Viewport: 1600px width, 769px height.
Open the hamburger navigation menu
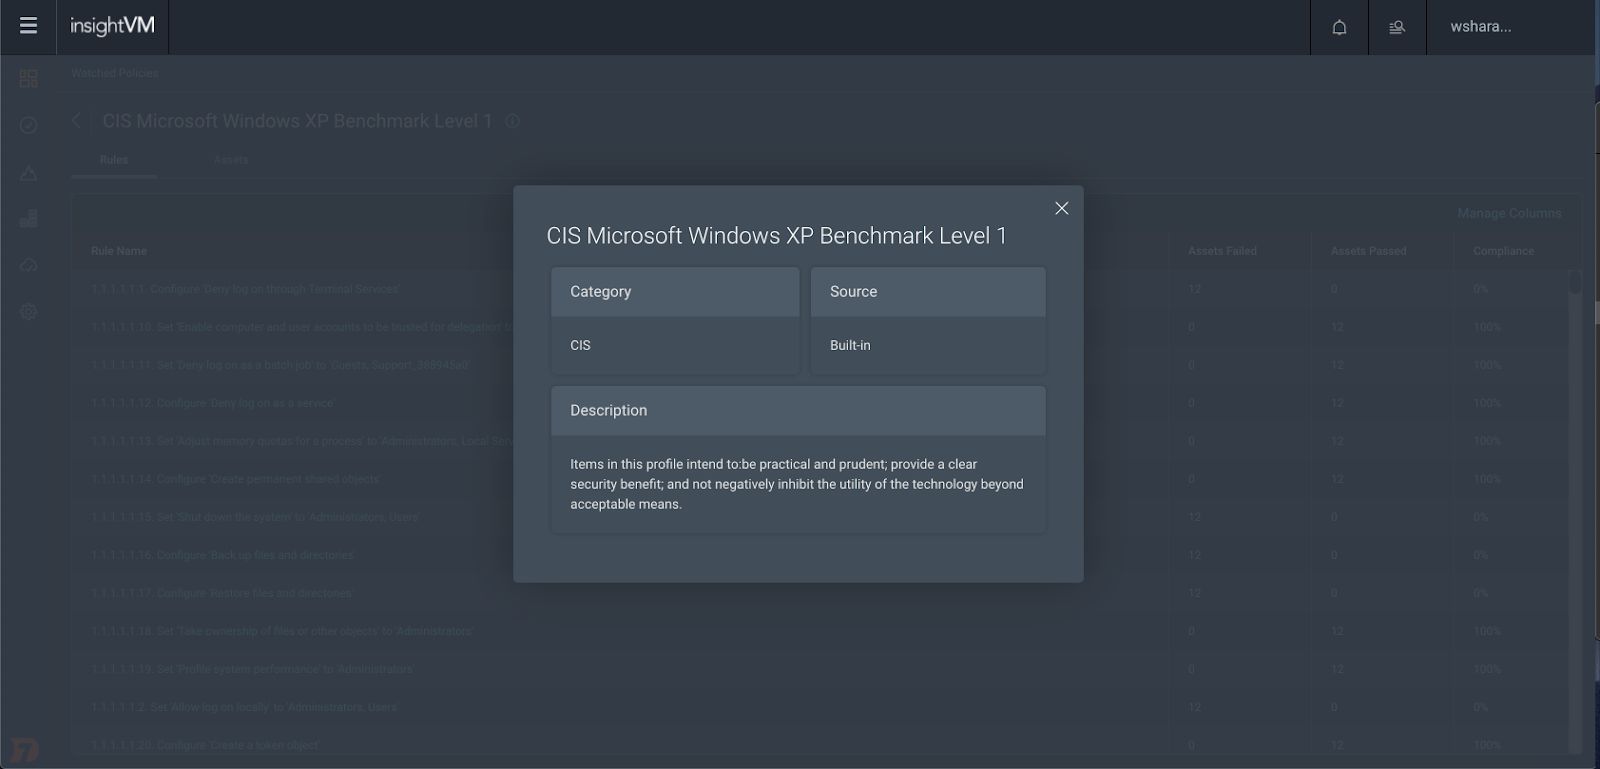pos(28,26)
